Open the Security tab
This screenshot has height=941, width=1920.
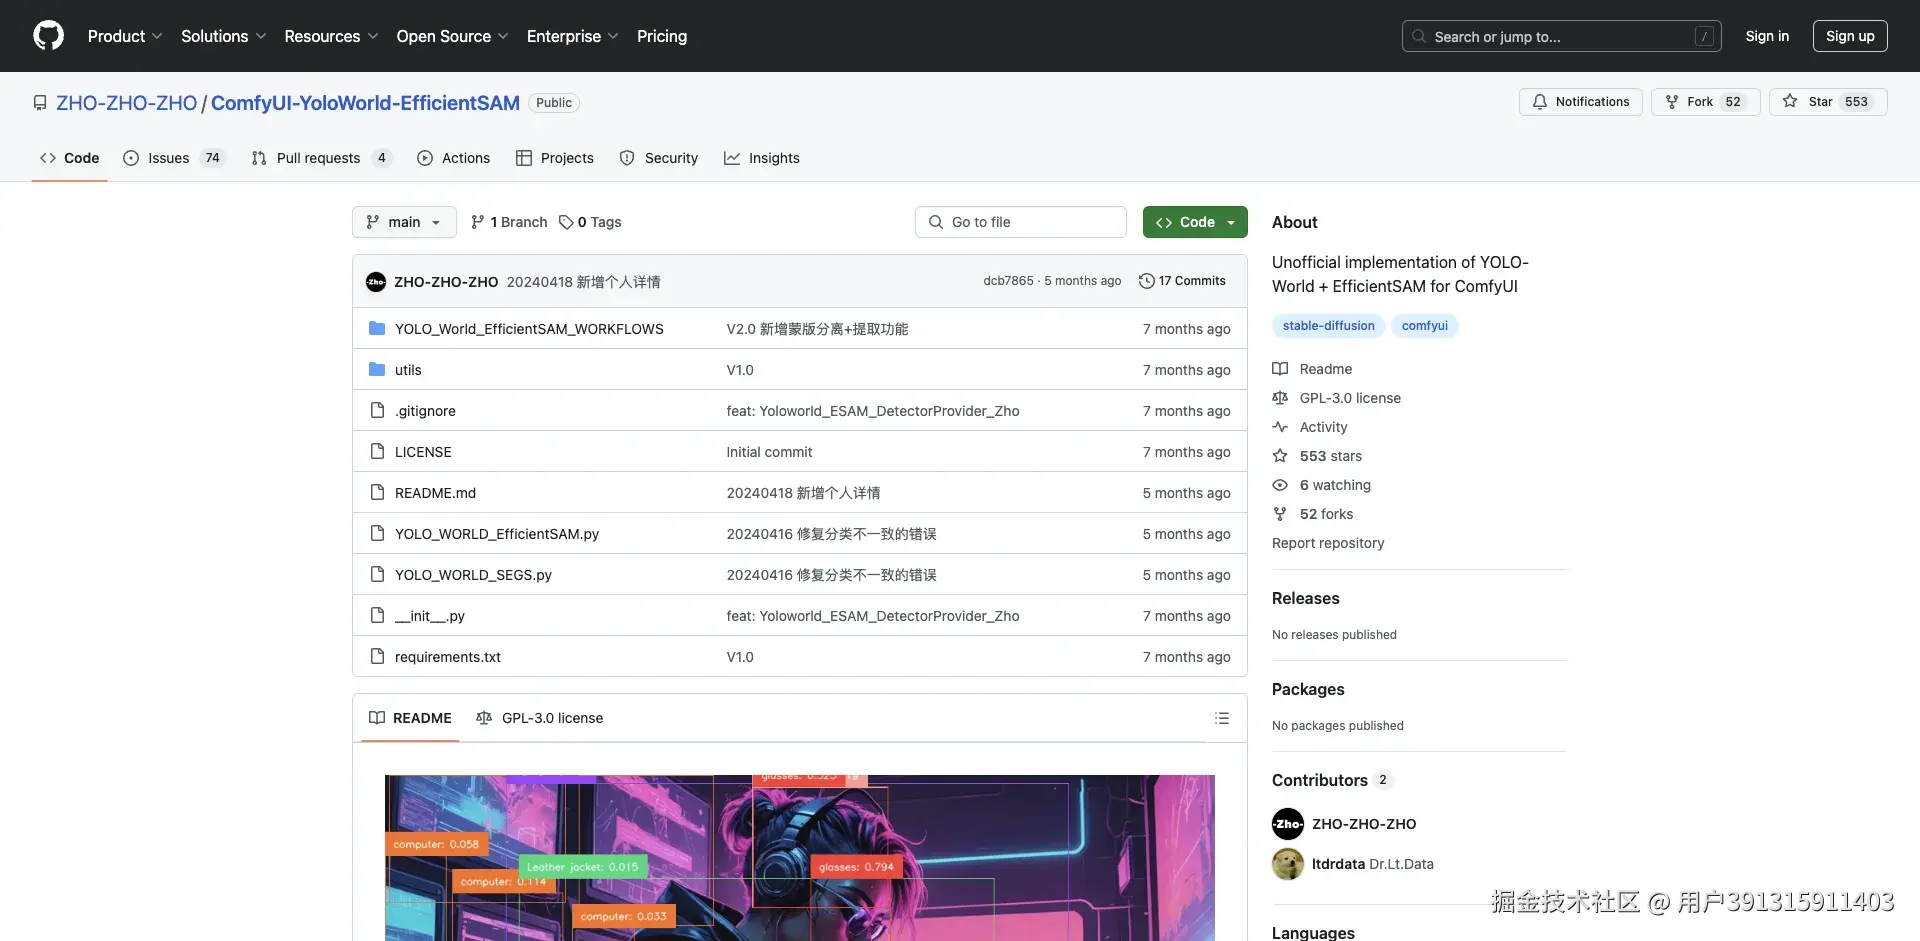pos(659,158)
